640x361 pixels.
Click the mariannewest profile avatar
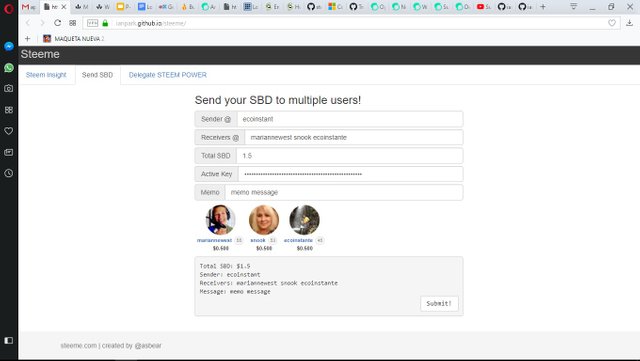(220, 220)
